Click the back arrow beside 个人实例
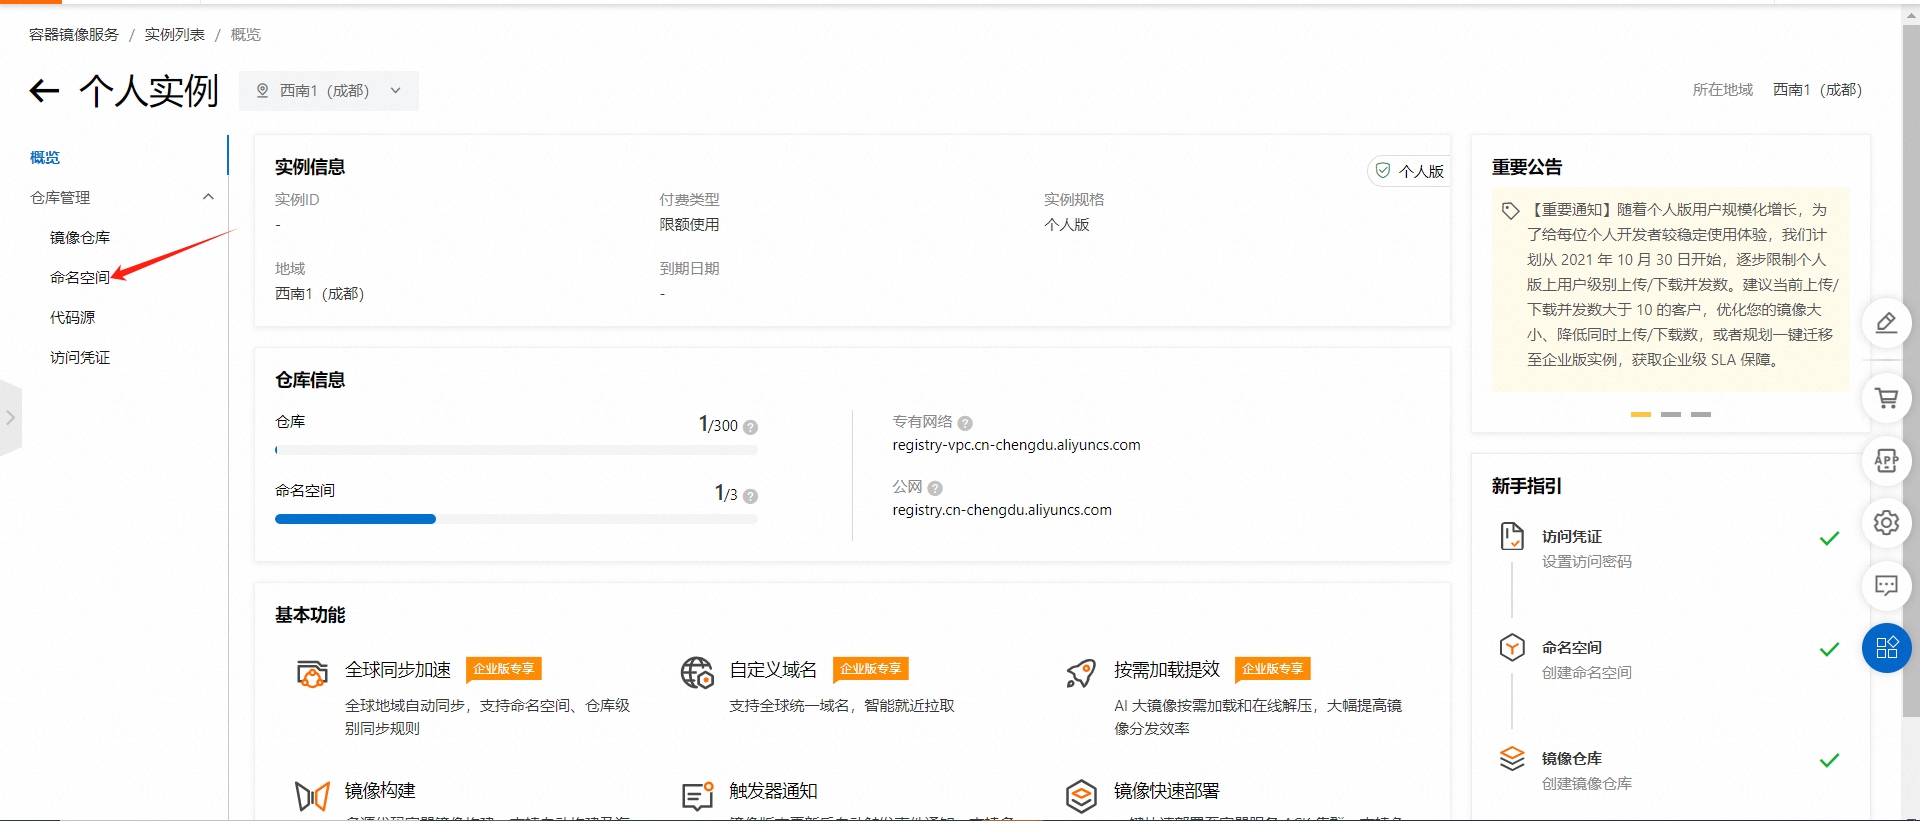 pyautogui.click(x=44, y=91)
